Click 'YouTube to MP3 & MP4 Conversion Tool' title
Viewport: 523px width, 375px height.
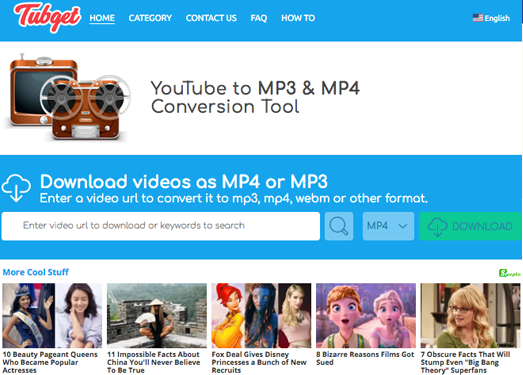click(255, 97)
